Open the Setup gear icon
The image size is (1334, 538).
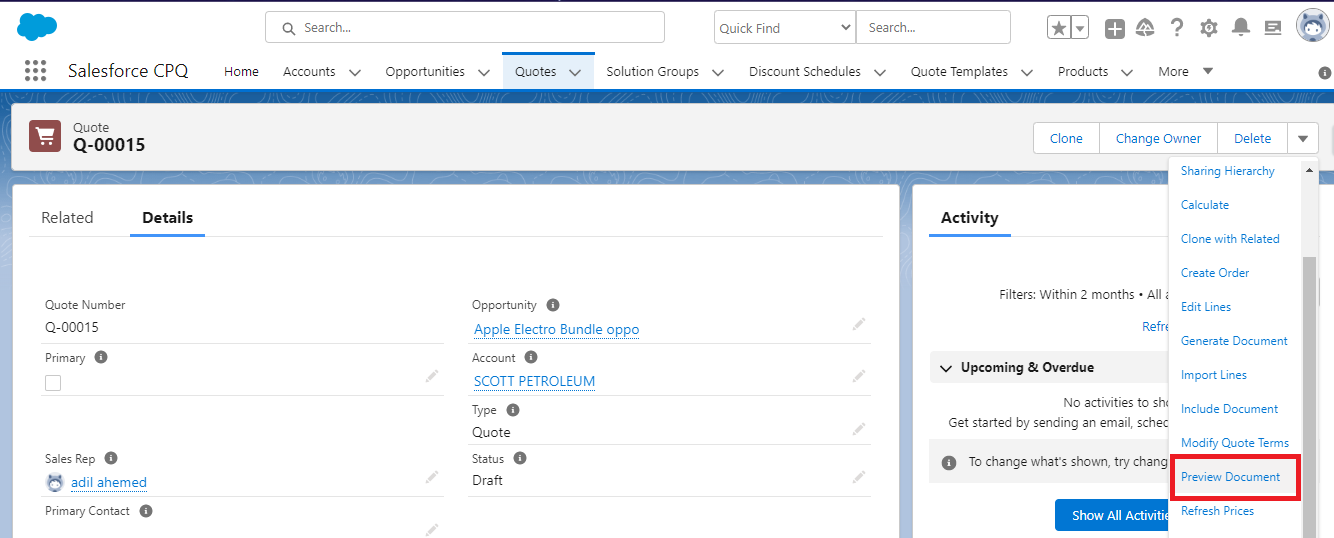coord(1209,28)
